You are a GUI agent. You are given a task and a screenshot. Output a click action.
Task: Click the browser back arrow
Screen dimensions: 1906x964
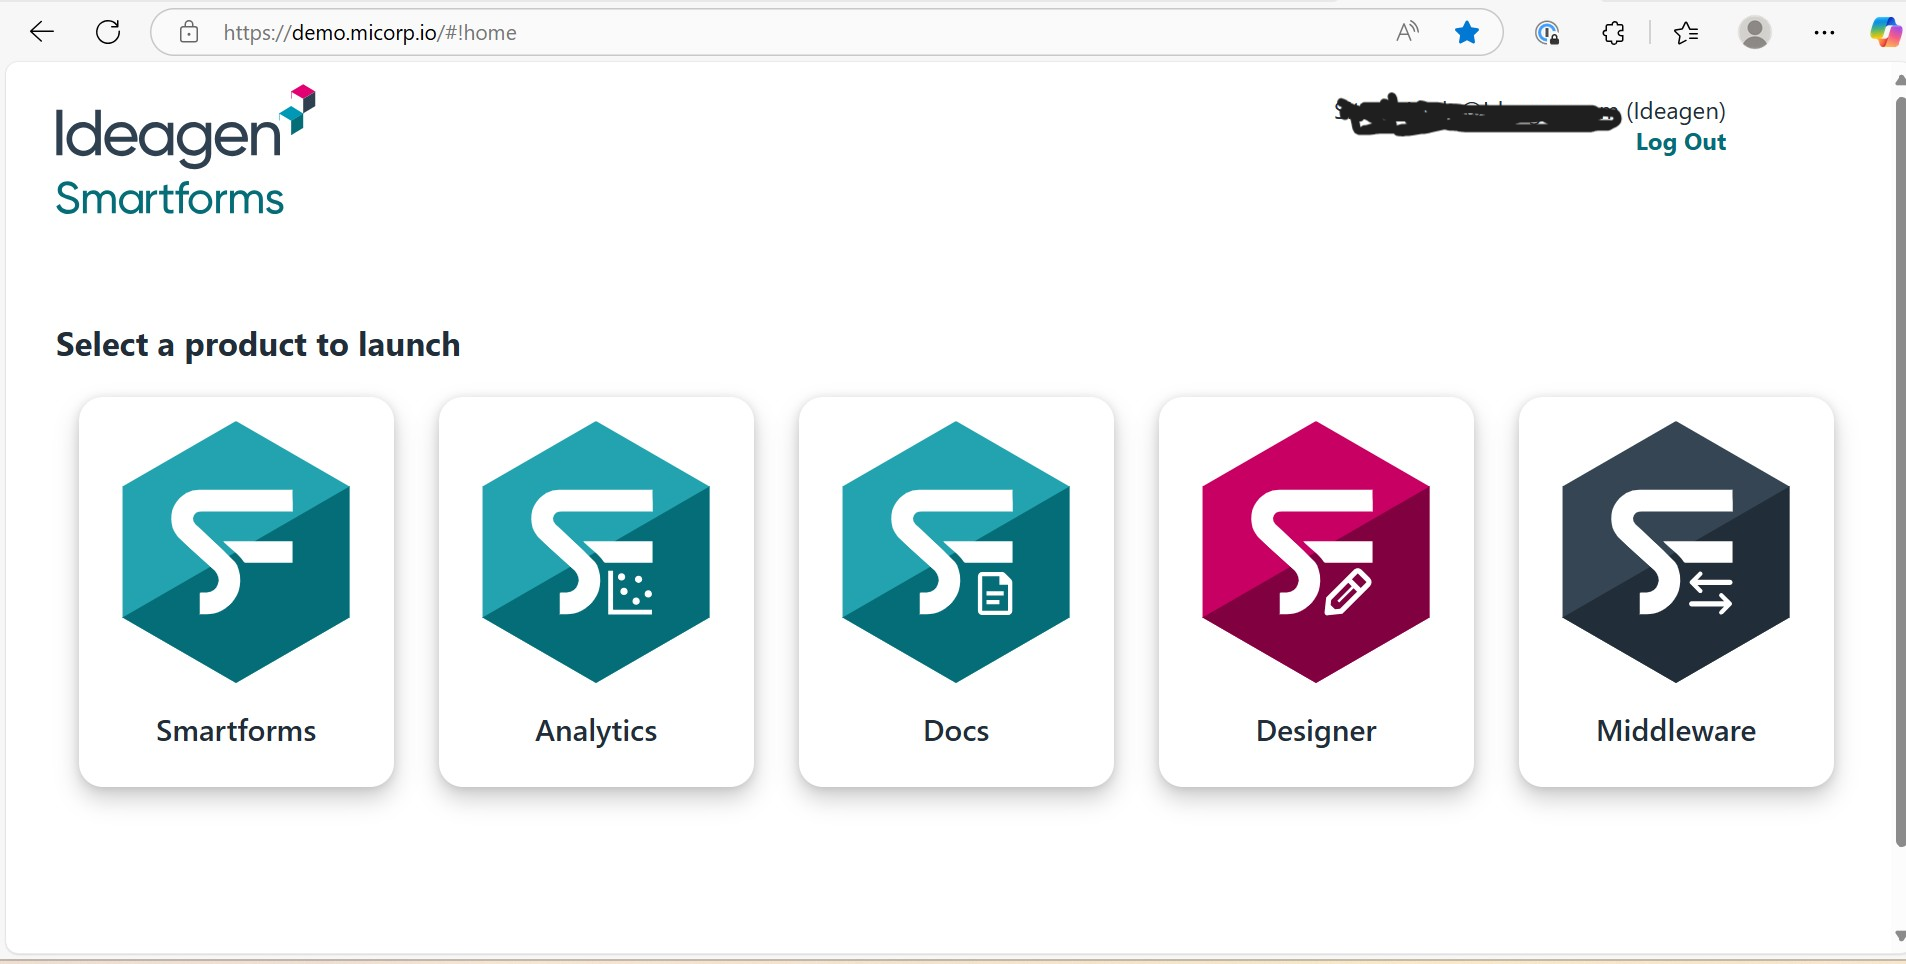pos(42,32)
